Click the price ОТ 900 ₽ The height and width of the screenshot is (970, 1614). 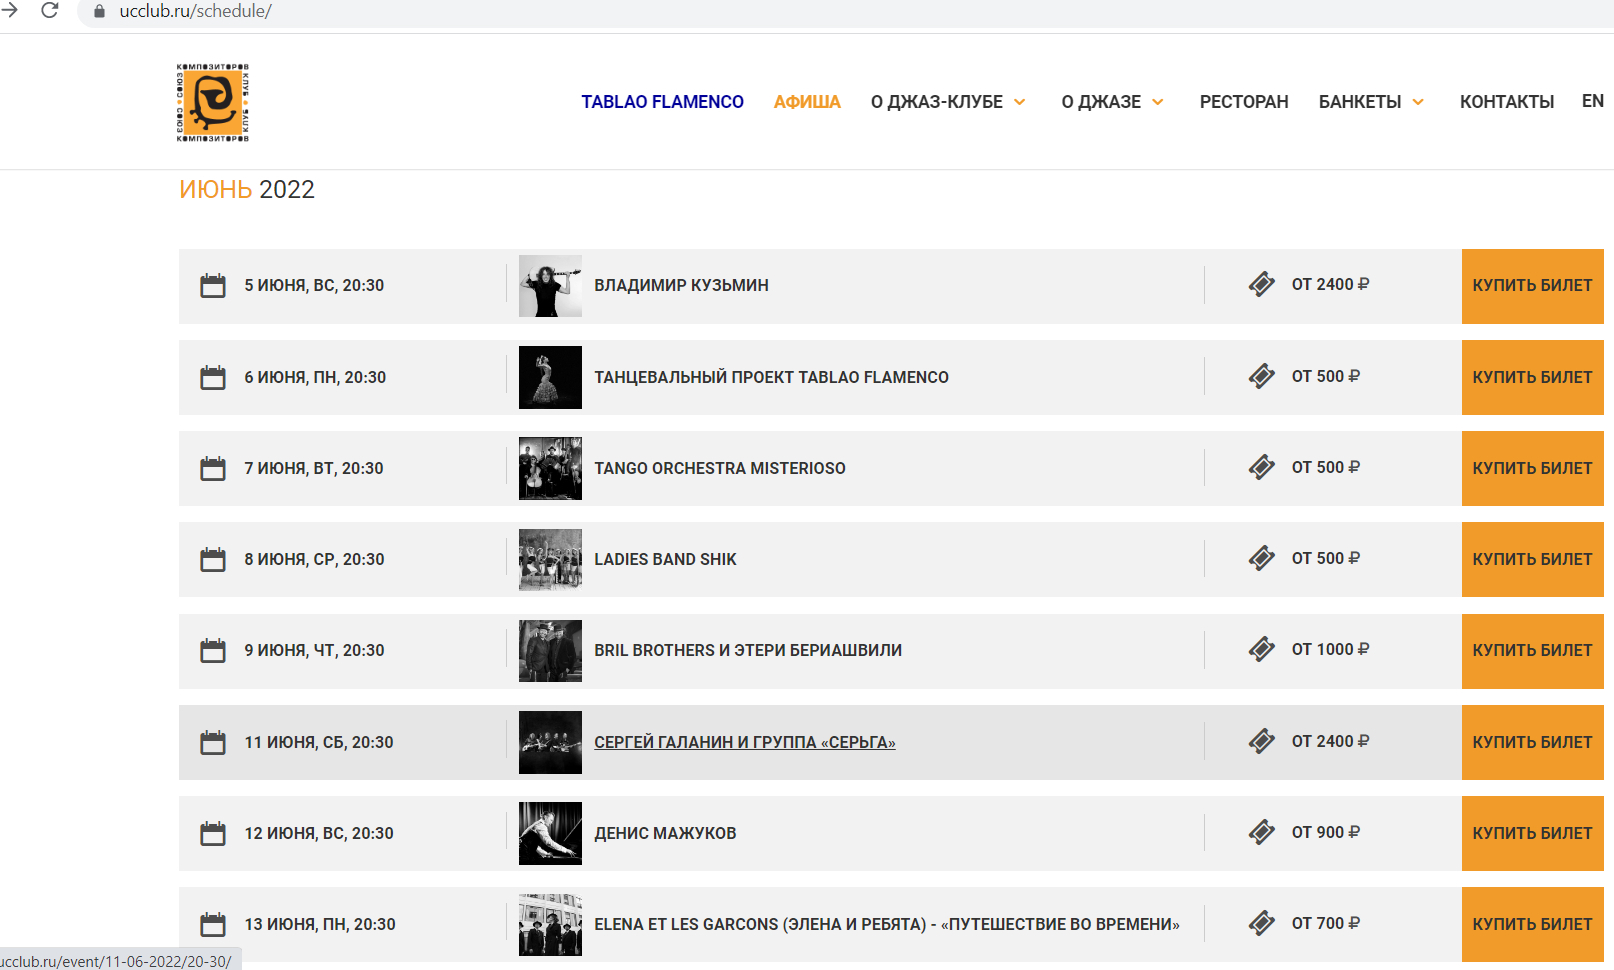[x=1326, y=832]
